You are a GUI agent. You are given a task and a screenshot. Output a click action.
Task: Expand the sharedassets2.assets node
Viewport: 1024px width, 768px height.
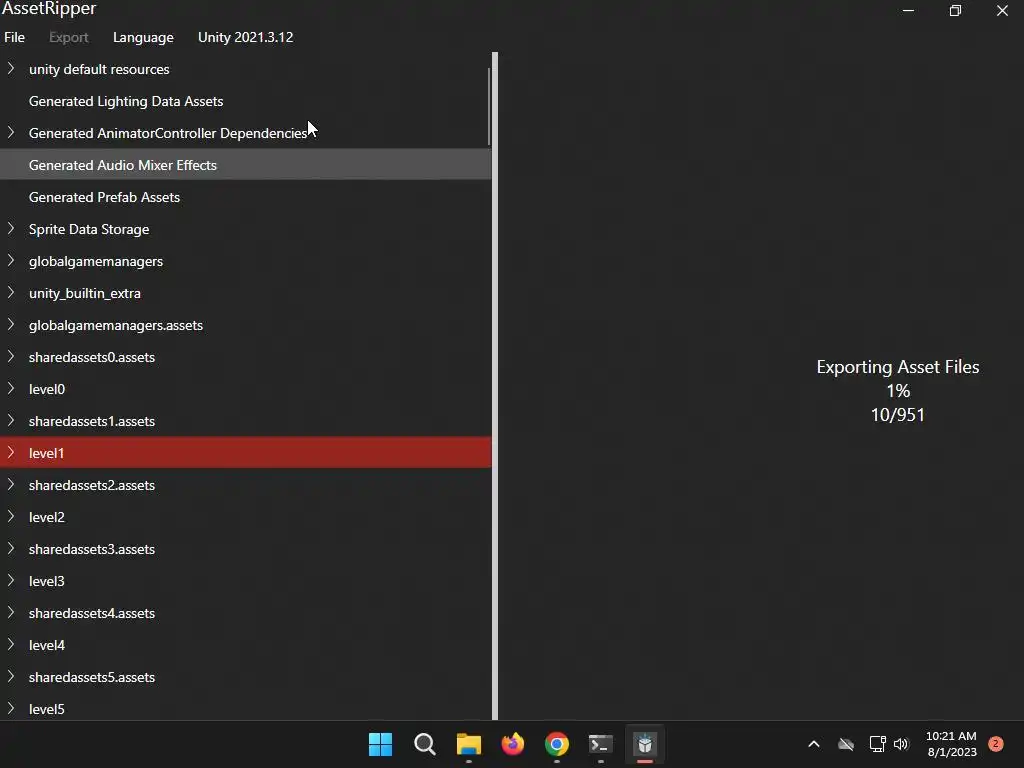pos(10,484)
